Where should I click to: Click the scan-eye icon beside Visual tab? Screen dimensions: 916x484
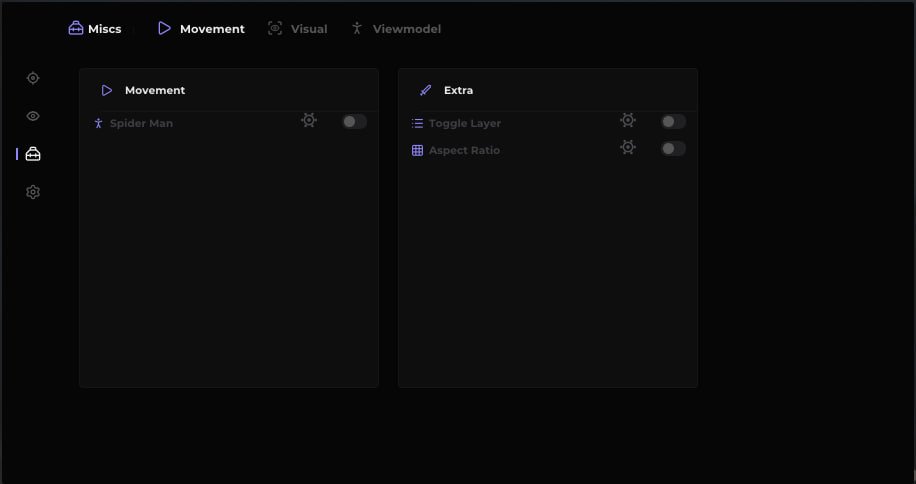tap(275, 28)
